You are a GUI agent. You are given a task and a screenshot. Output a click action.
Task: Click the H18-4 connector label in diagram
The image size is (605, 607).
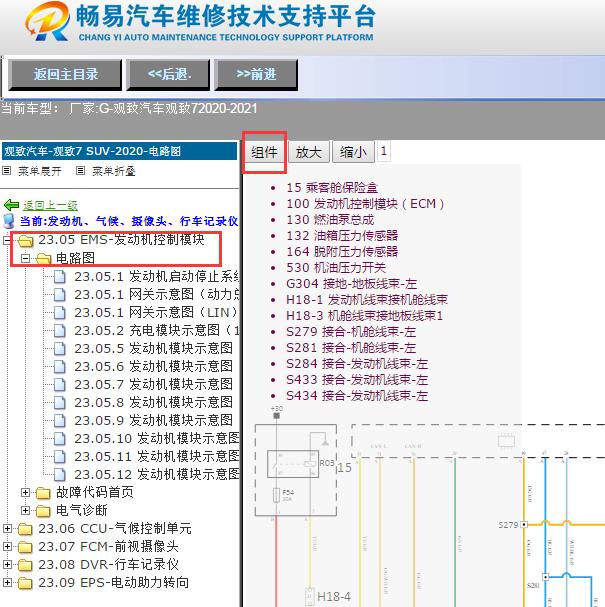[334, 597]
